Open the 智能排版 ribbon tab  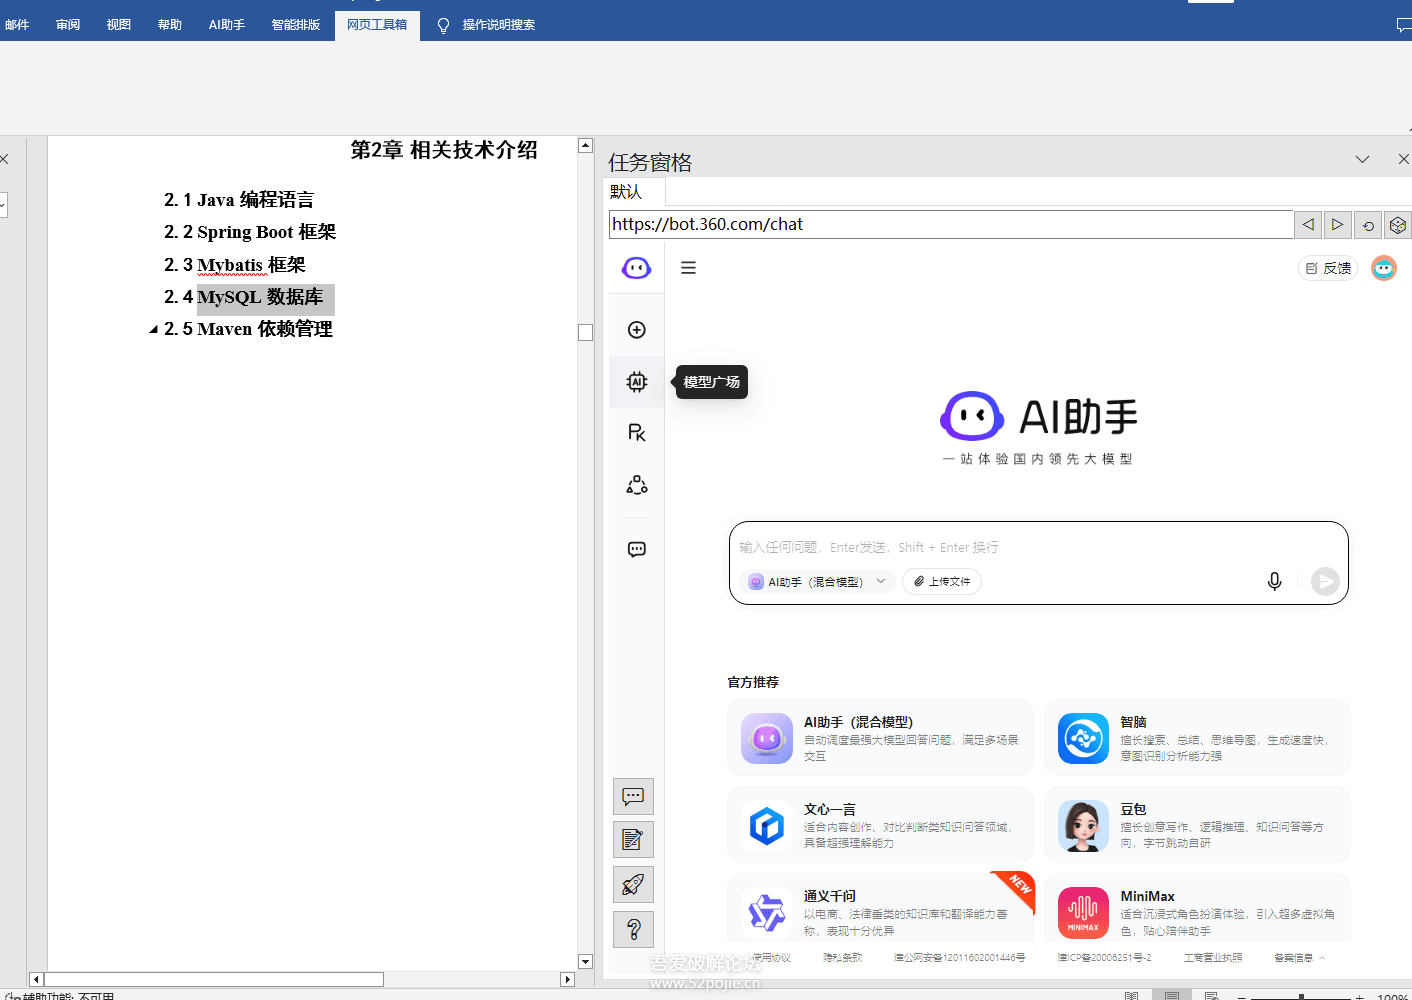click(x=296, y=25)
